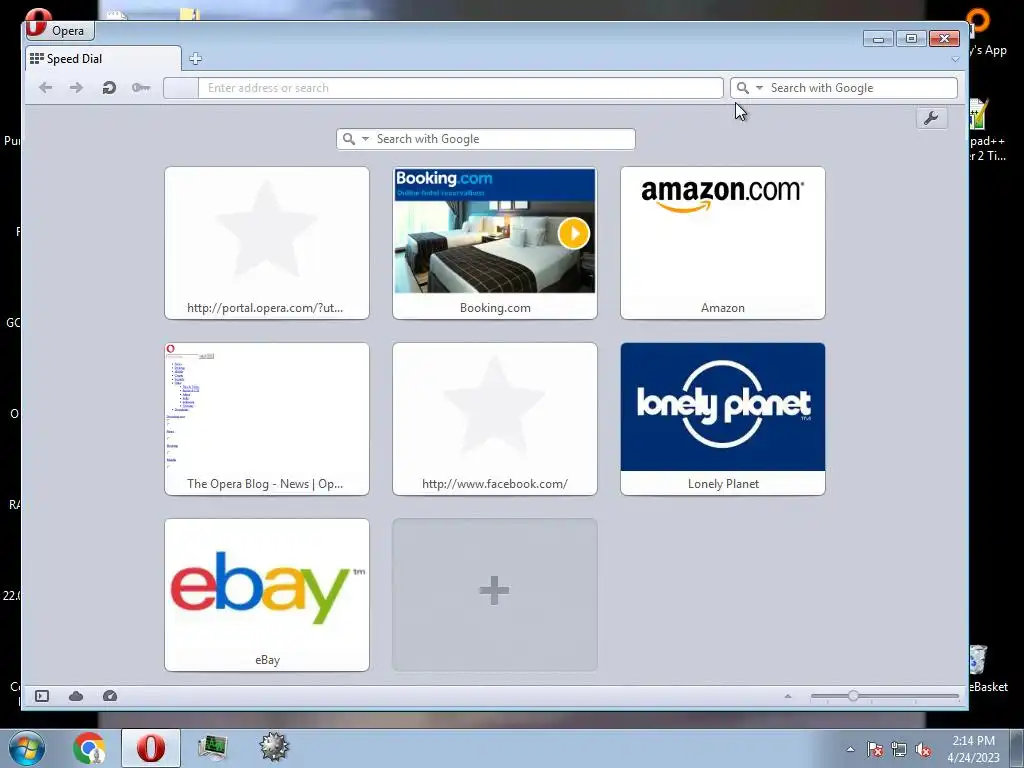The image size is (1024, 768).
Task: Open the Amazon speed dial tile
Action: tap(722, 243)
